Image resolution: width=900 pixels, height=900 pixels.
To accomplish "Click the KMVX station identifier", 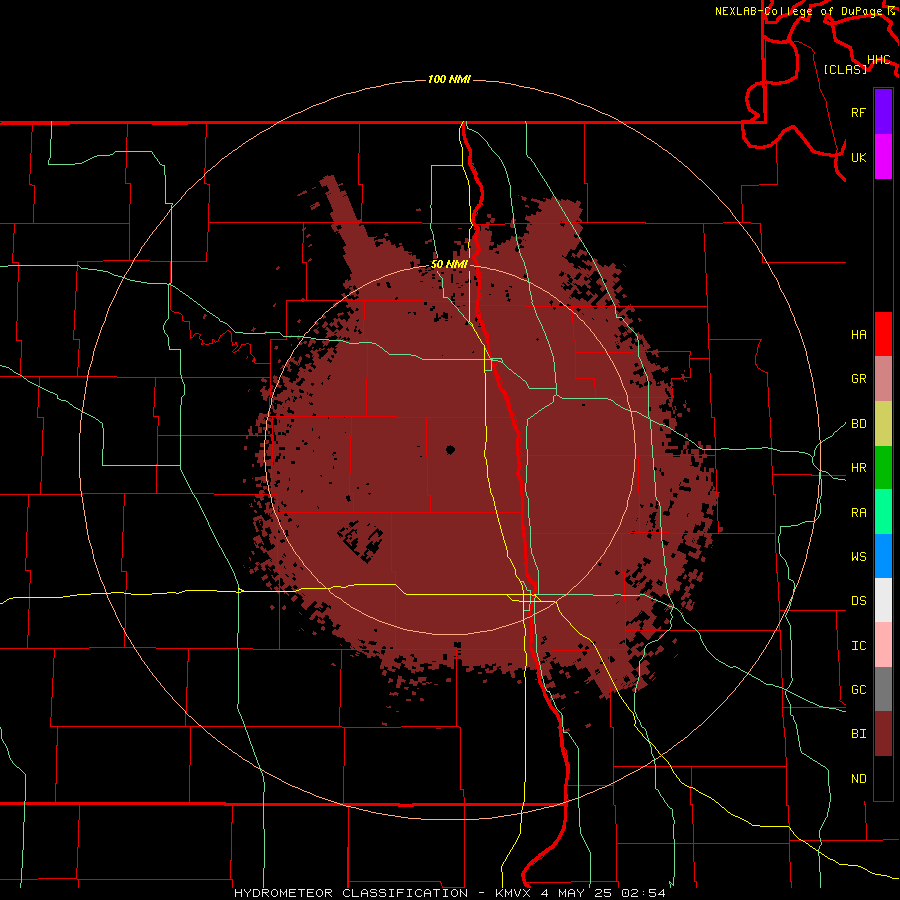I will coord(513,893).
